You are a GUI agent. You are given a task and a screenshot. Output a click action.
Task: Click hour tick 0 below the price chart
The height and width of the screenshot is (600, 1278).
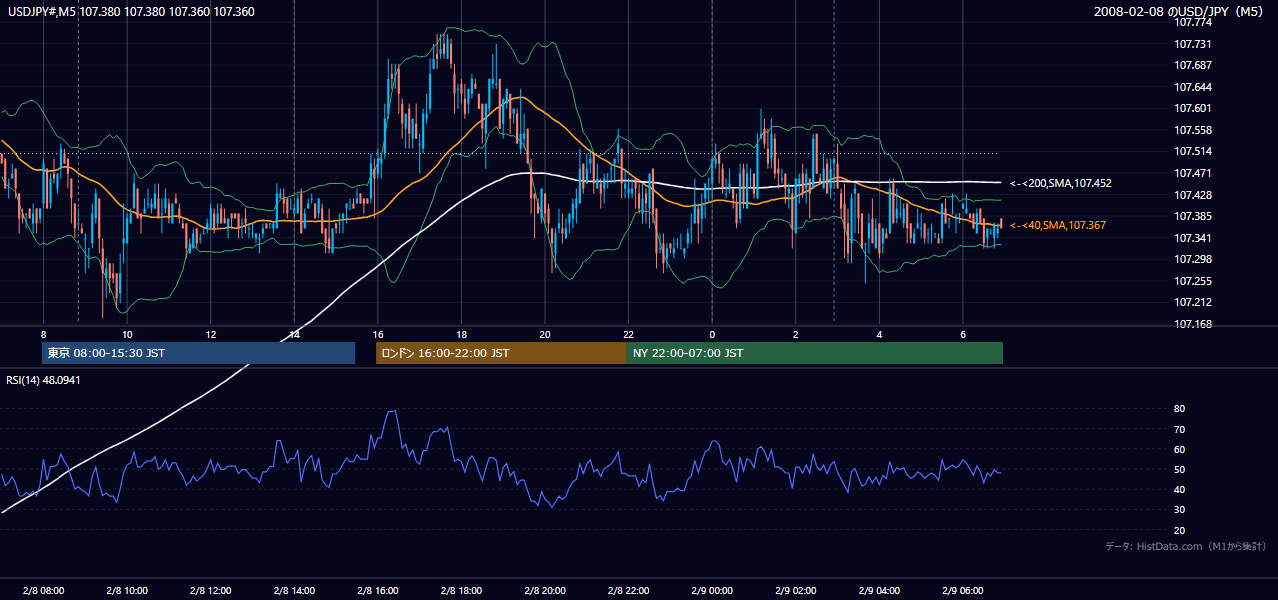pos(712,334)
